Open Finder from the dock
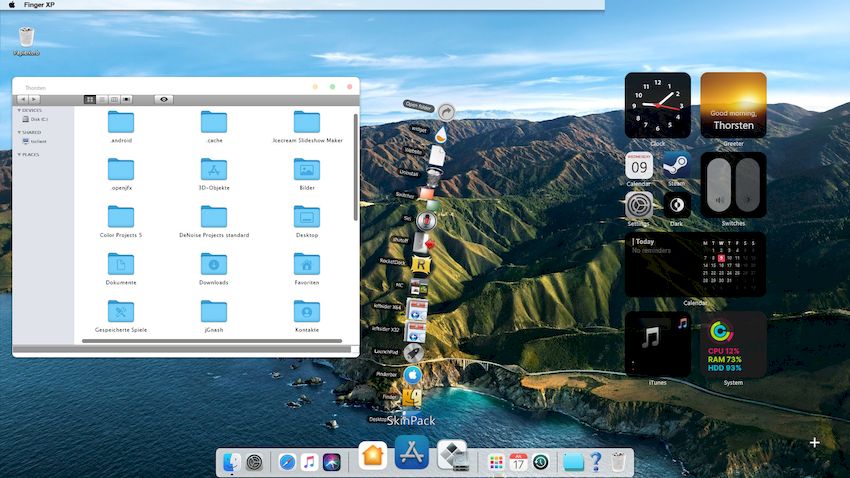 tap(232, 462)
